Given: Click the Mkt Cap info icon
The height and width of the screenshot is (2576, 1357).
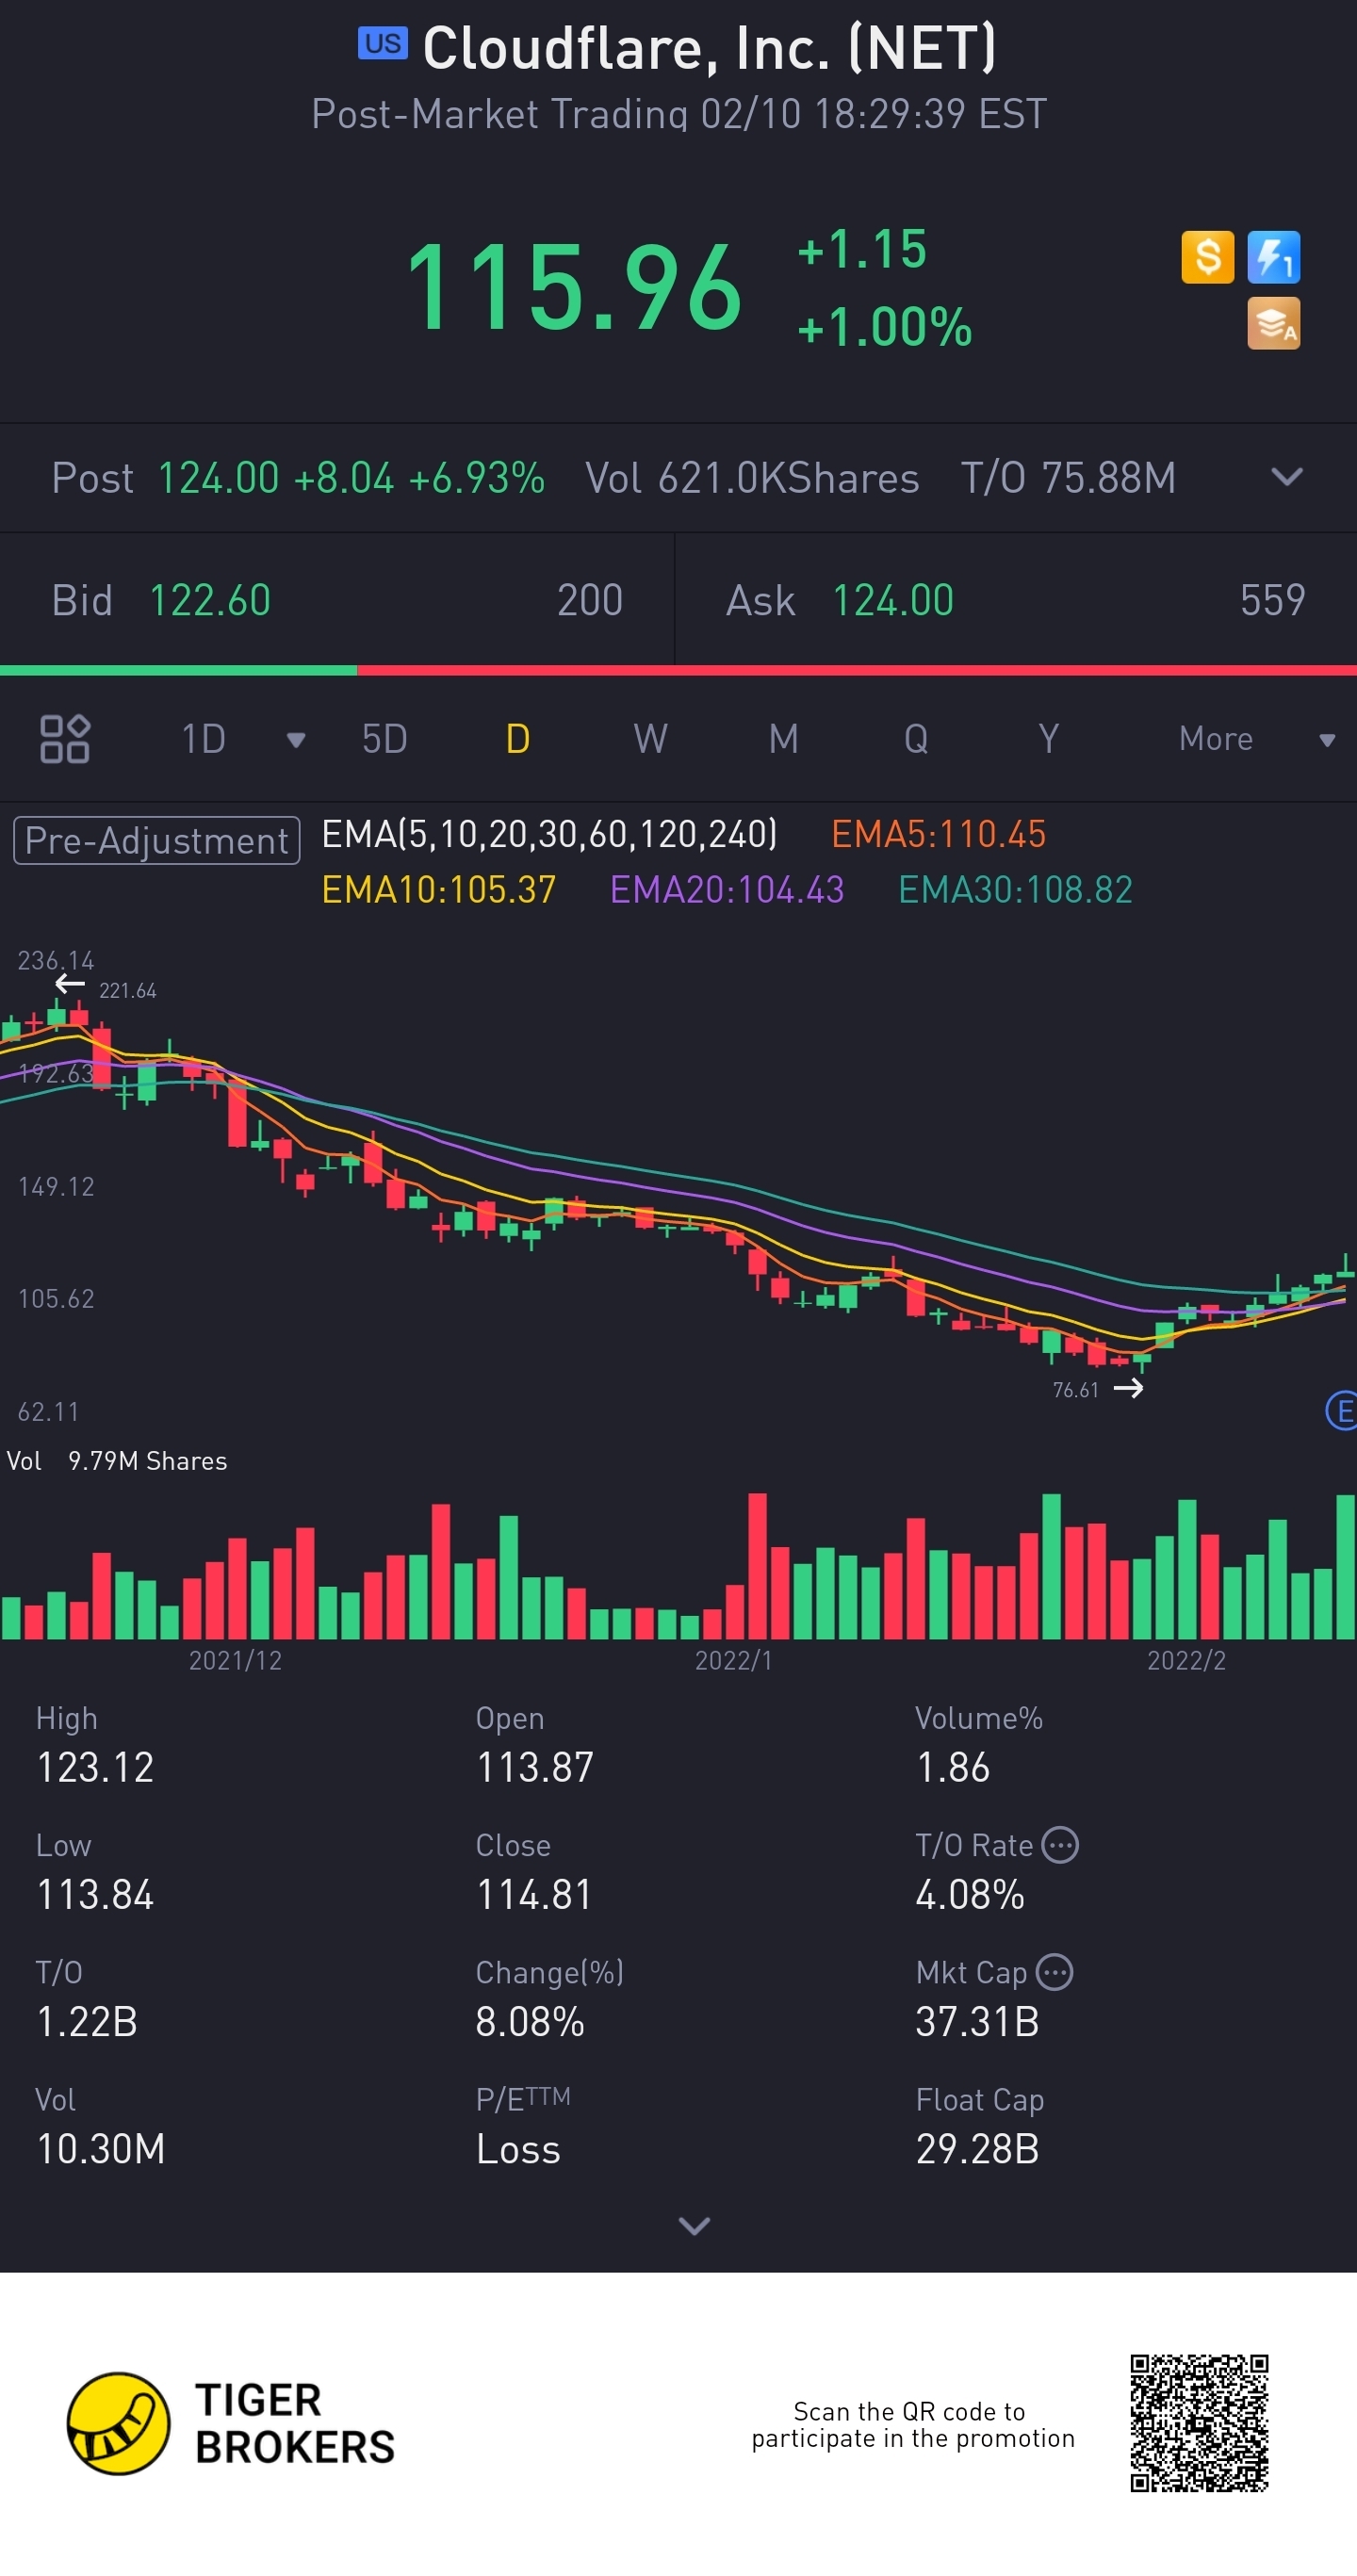Looking at the screenshot, I should 1054,1972.
